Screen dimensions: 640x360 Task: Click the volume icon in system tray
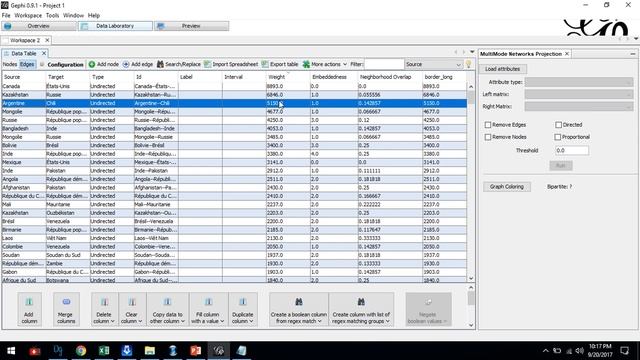[579, 351]
